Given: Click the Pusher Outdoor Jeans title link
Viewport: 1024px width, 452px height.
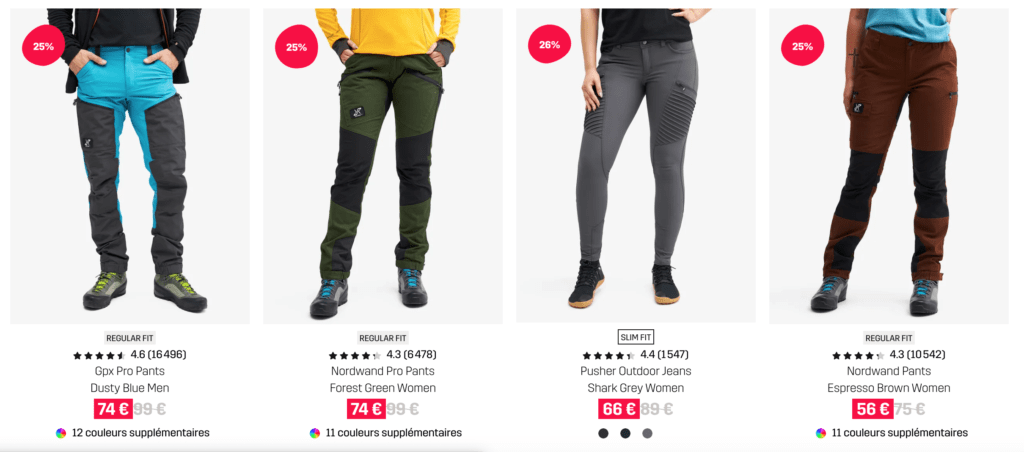Looking at the screenshot, I should click(636, 371).
